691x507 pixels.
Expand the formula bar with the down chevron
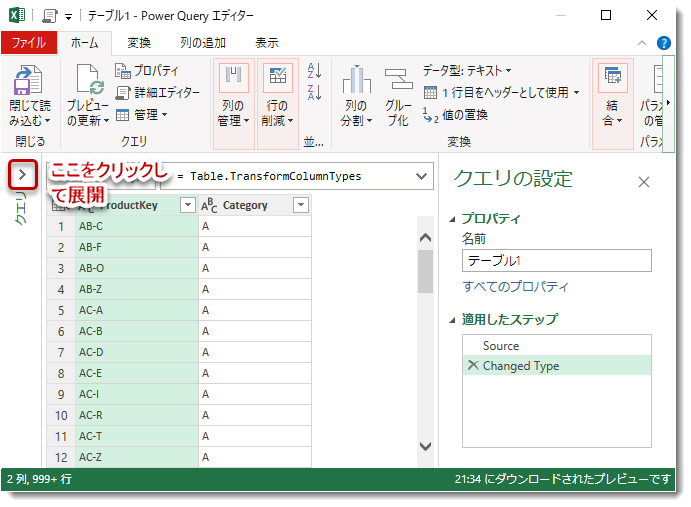point(421,176)
